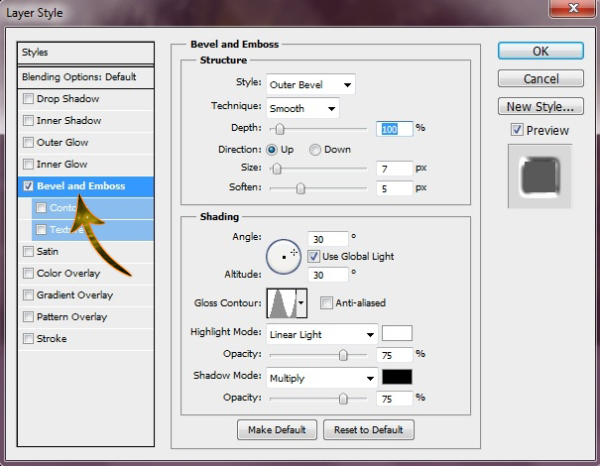Click the Angle light direction dial
600x466 pixels.
click(283, 256)
